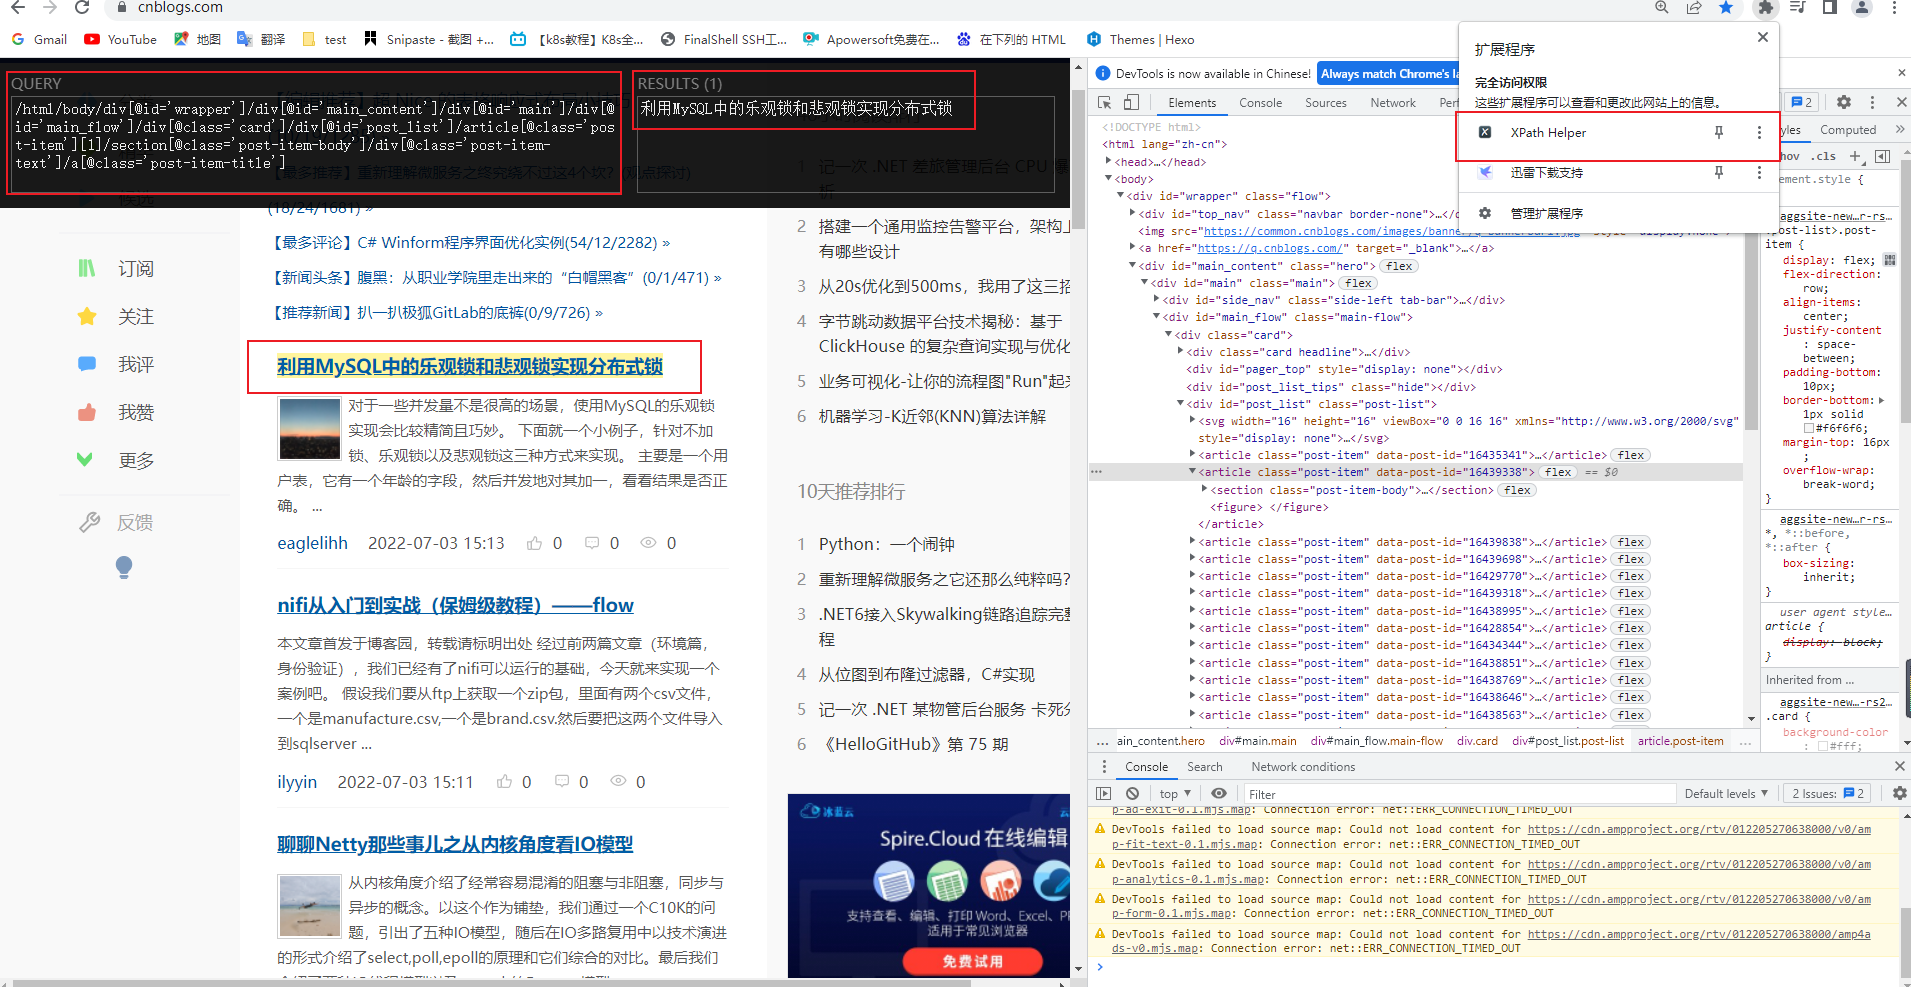Open the Chrome profile avatar

(x=1862, y=8)
